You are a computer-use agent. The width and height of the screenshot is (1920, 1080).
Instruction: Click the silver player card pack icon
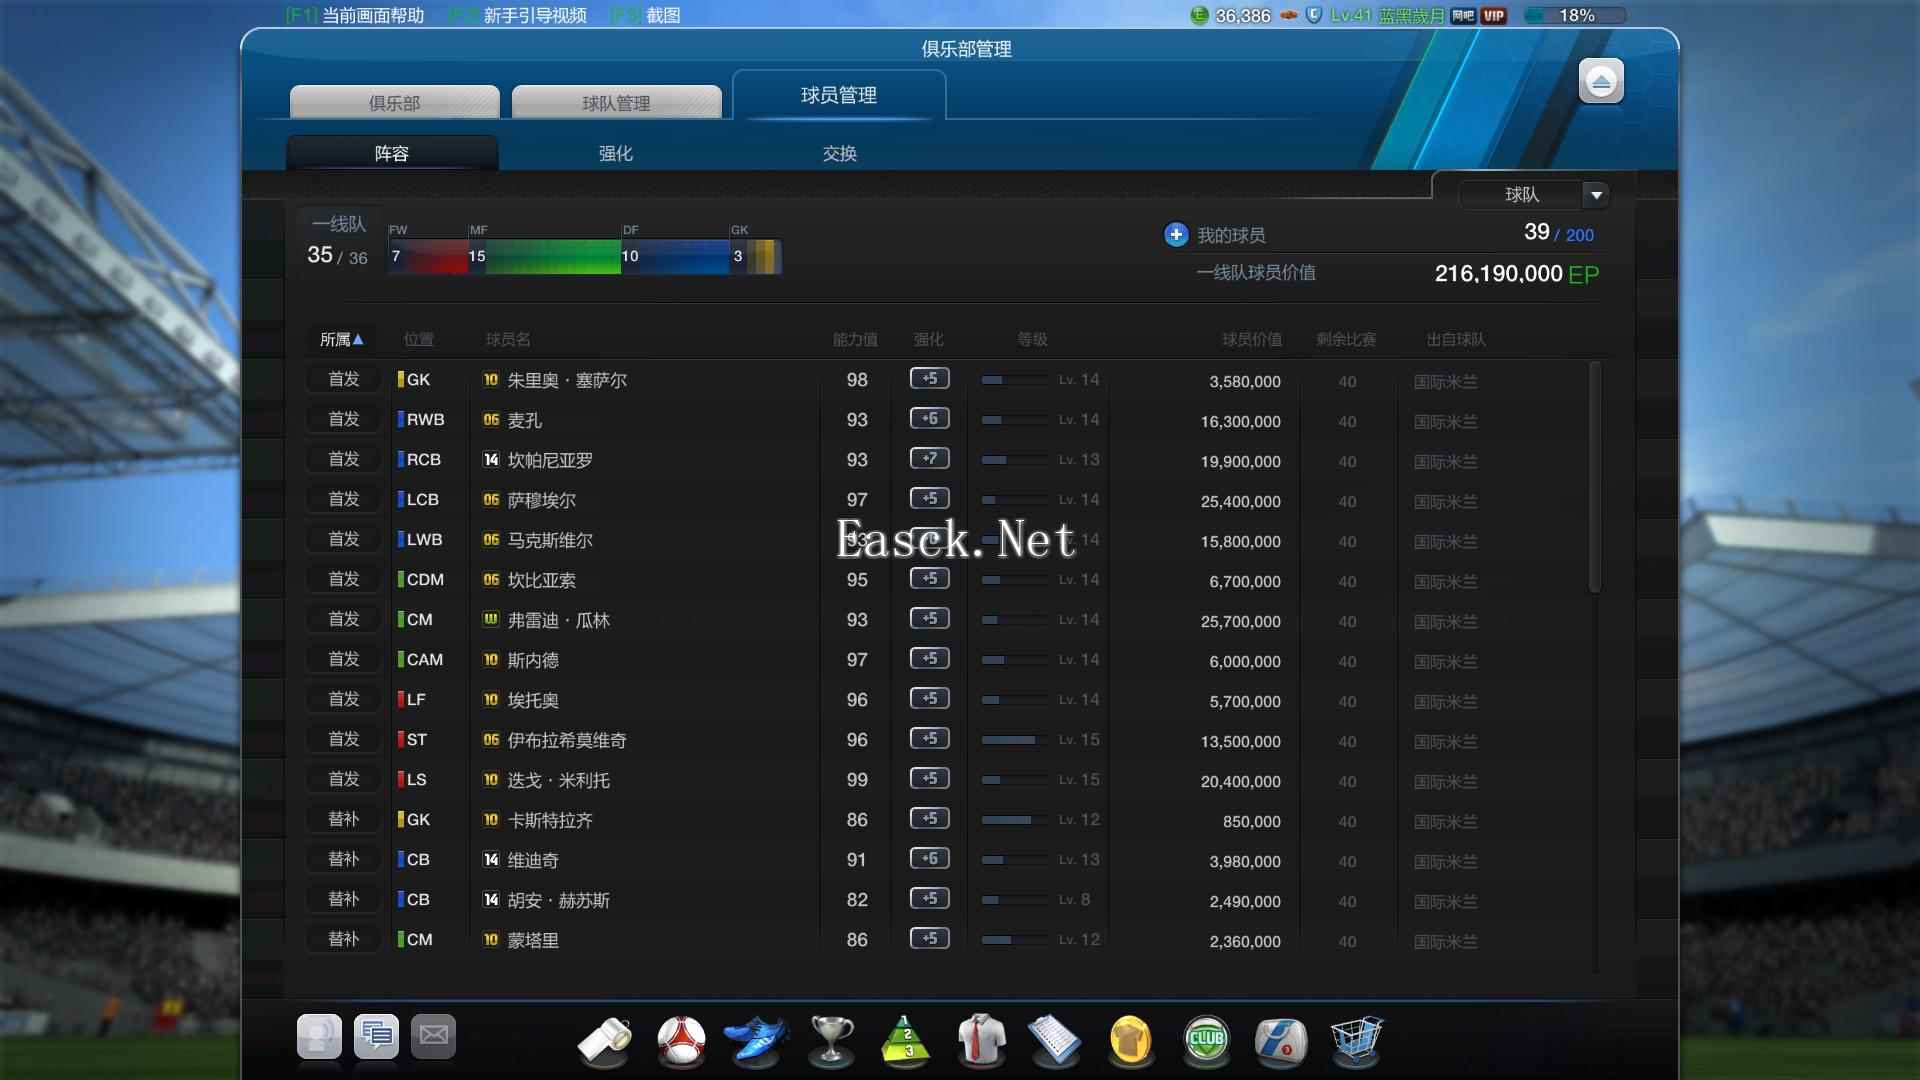click(1281, 1041)
